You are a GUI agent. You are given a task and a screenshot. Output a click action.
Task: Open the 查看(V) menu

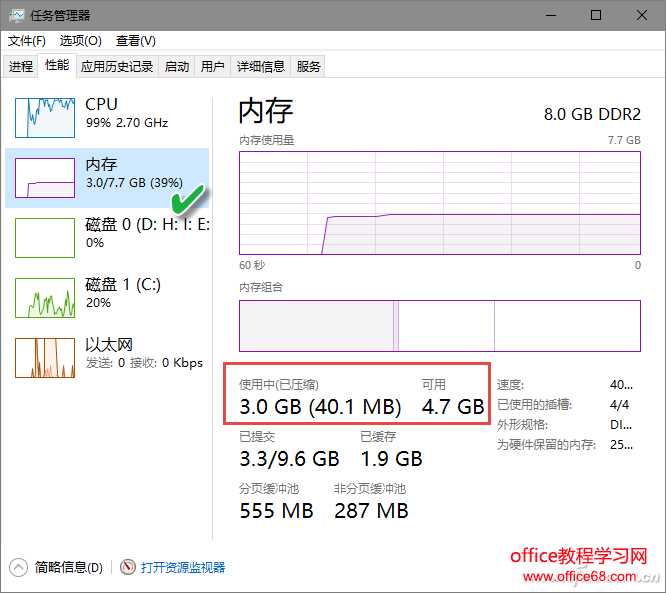pyautogui.click(x=135, y=41)
